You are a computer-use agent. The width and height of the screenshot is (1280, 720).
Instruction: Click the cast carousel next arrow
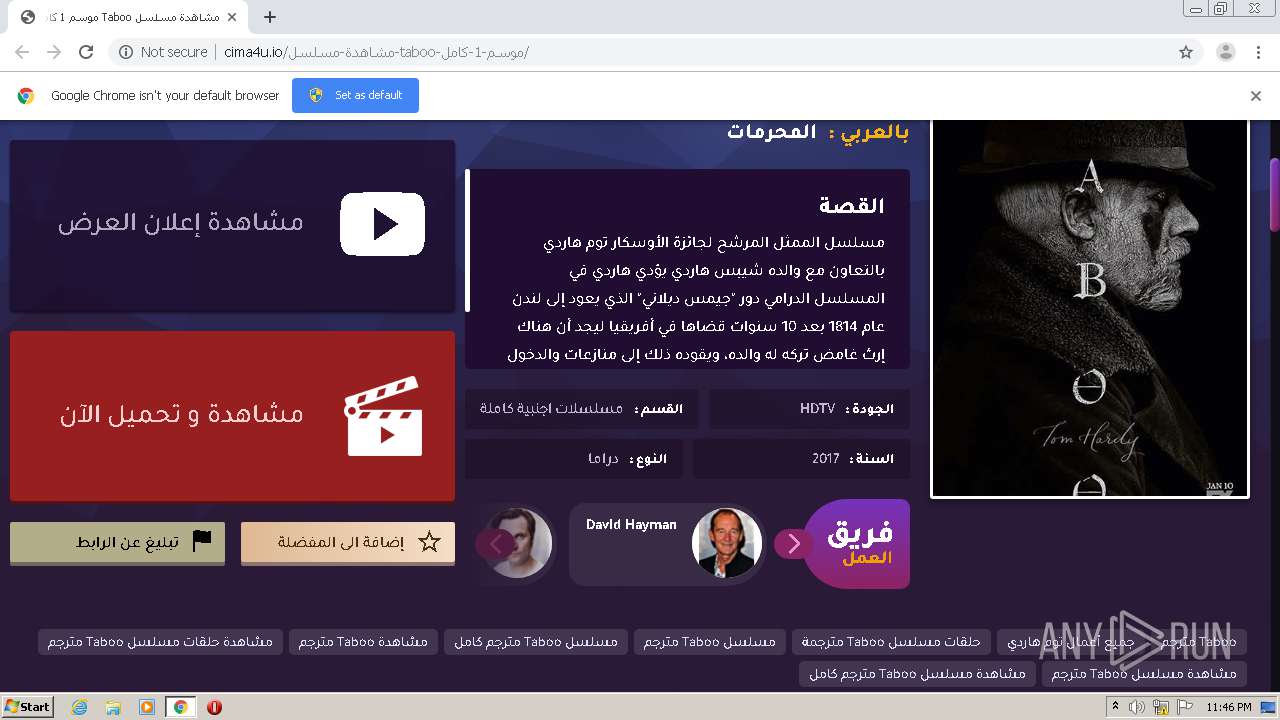794,543
